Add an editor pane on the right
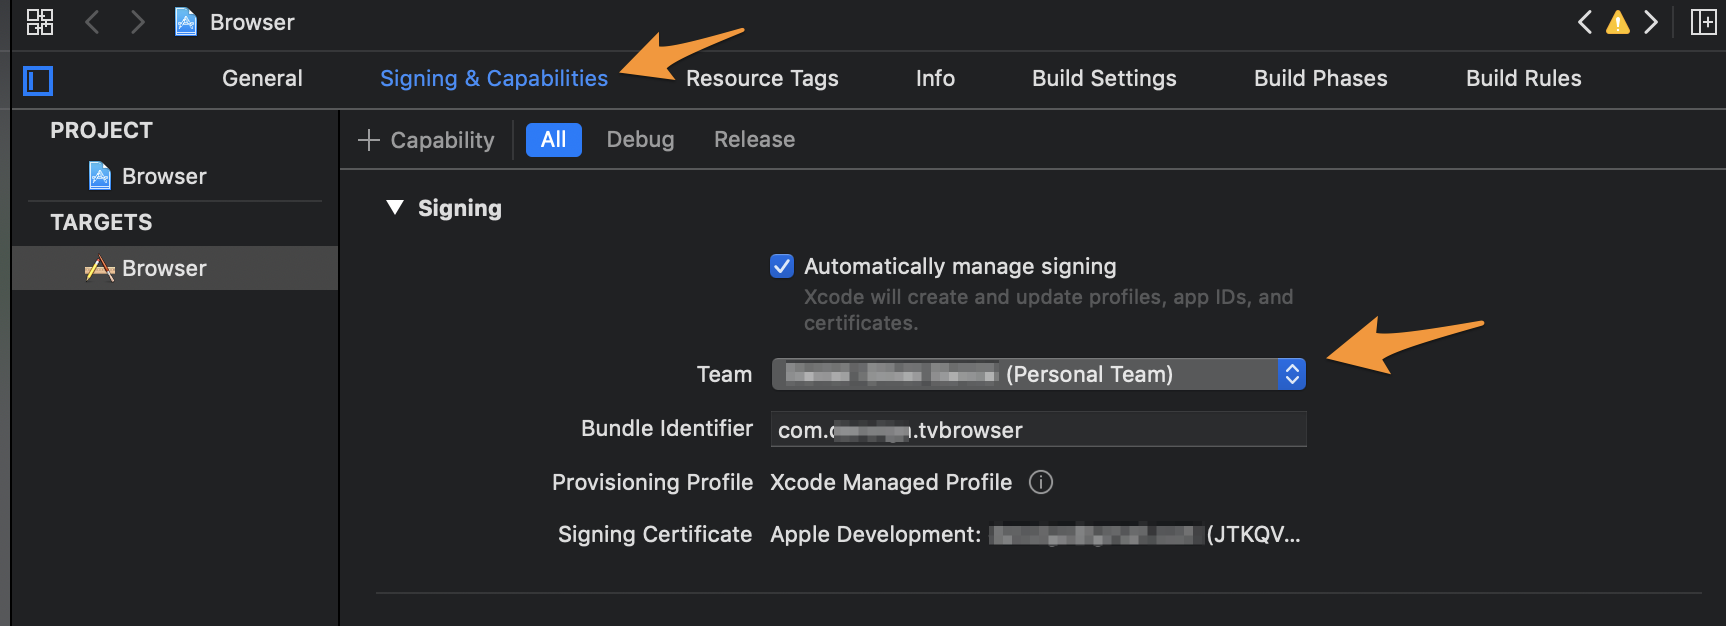1726x626 pixels. pyautogui.click(x=1703, y=22)
